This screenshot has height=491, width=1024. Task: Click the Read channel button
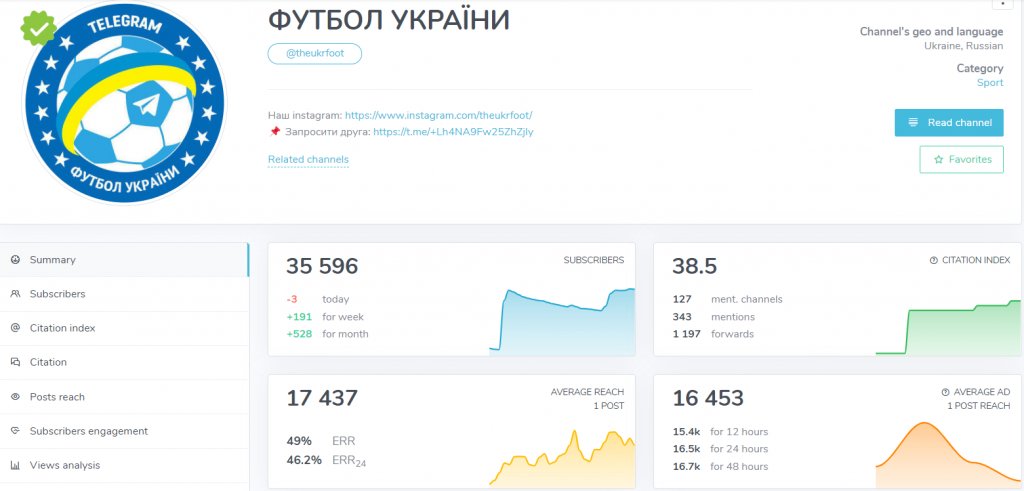(949, 123)
